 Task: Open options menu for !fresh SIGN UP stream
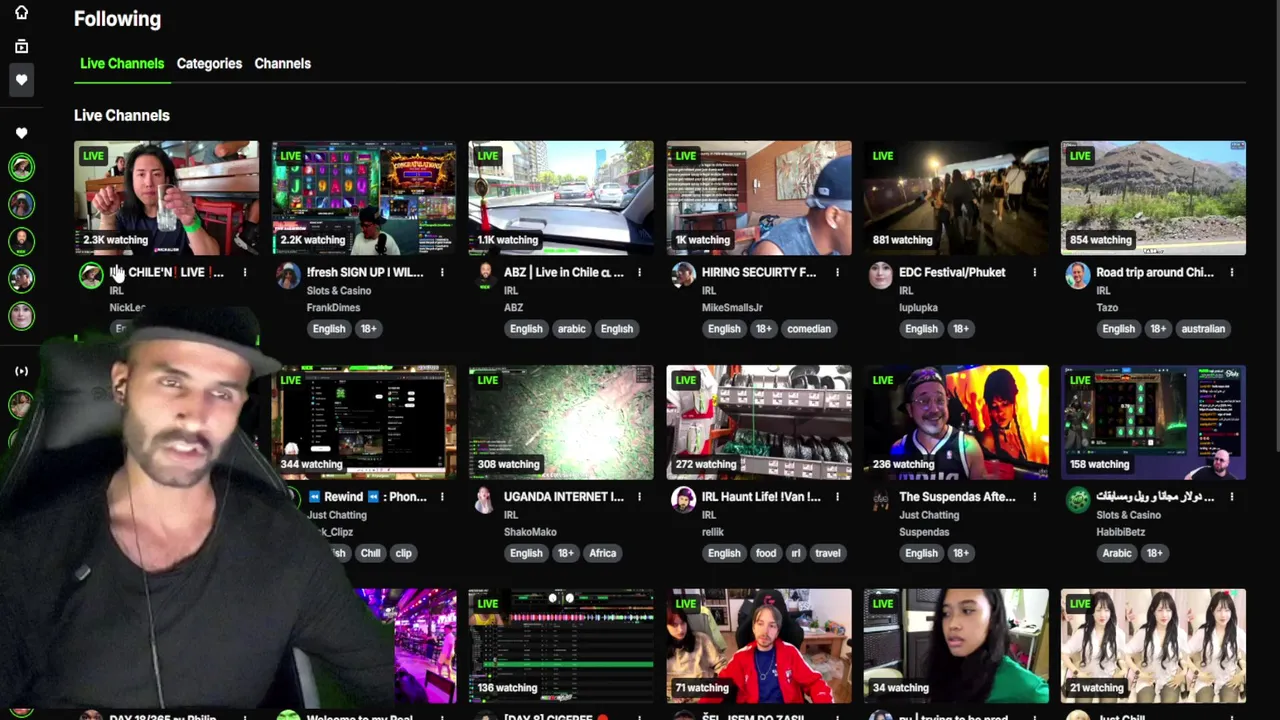click(442, 272)
